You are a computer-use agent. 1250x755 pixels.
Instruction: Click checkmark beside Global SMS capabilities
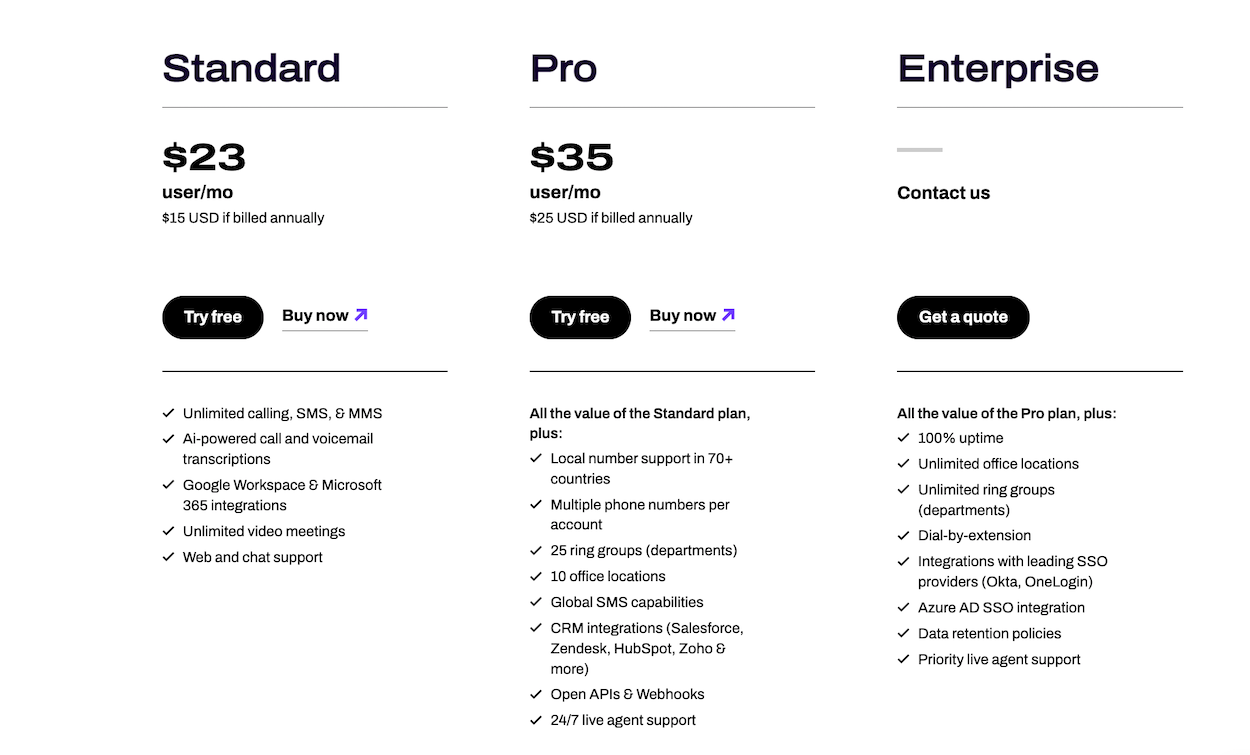(536, 602)
